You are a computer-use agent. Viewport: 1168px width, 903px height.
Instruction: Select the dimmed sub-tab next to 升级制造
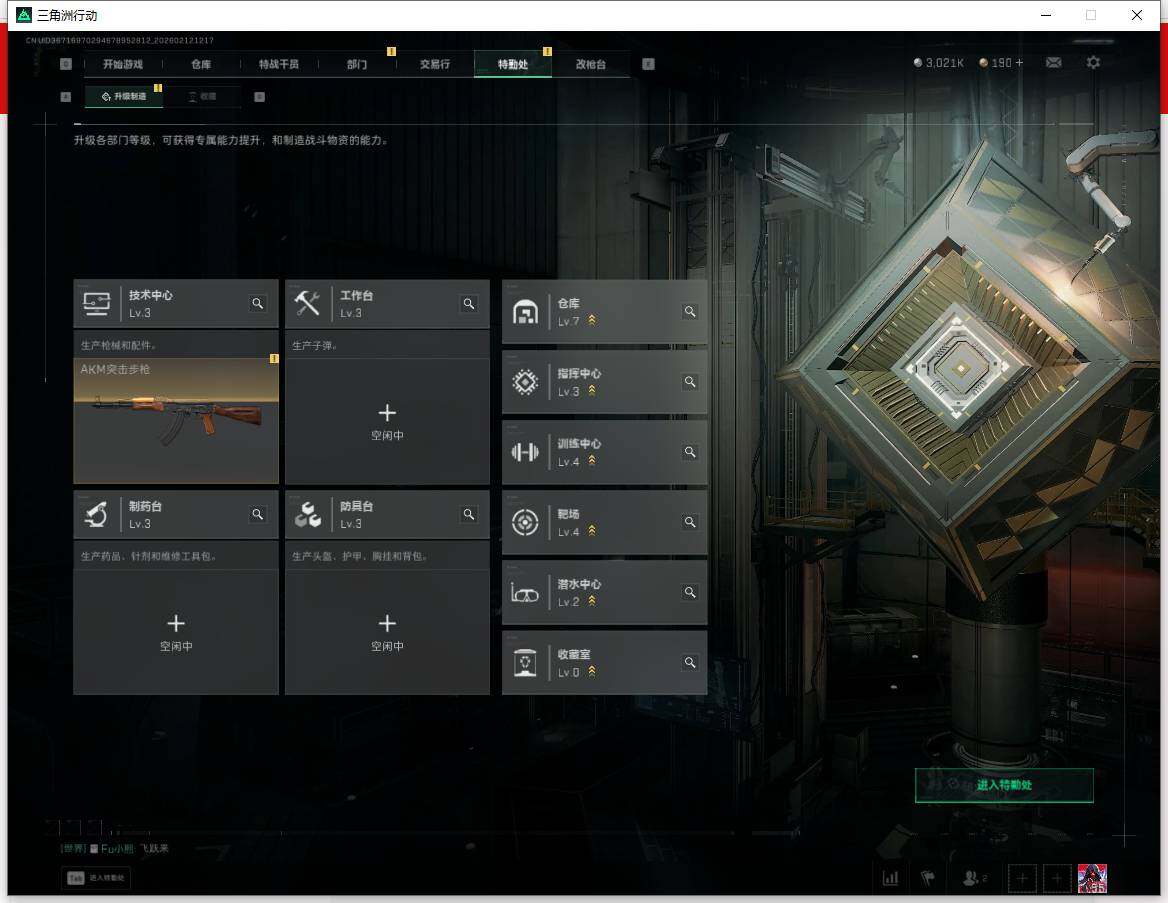[x=203, y=96]
